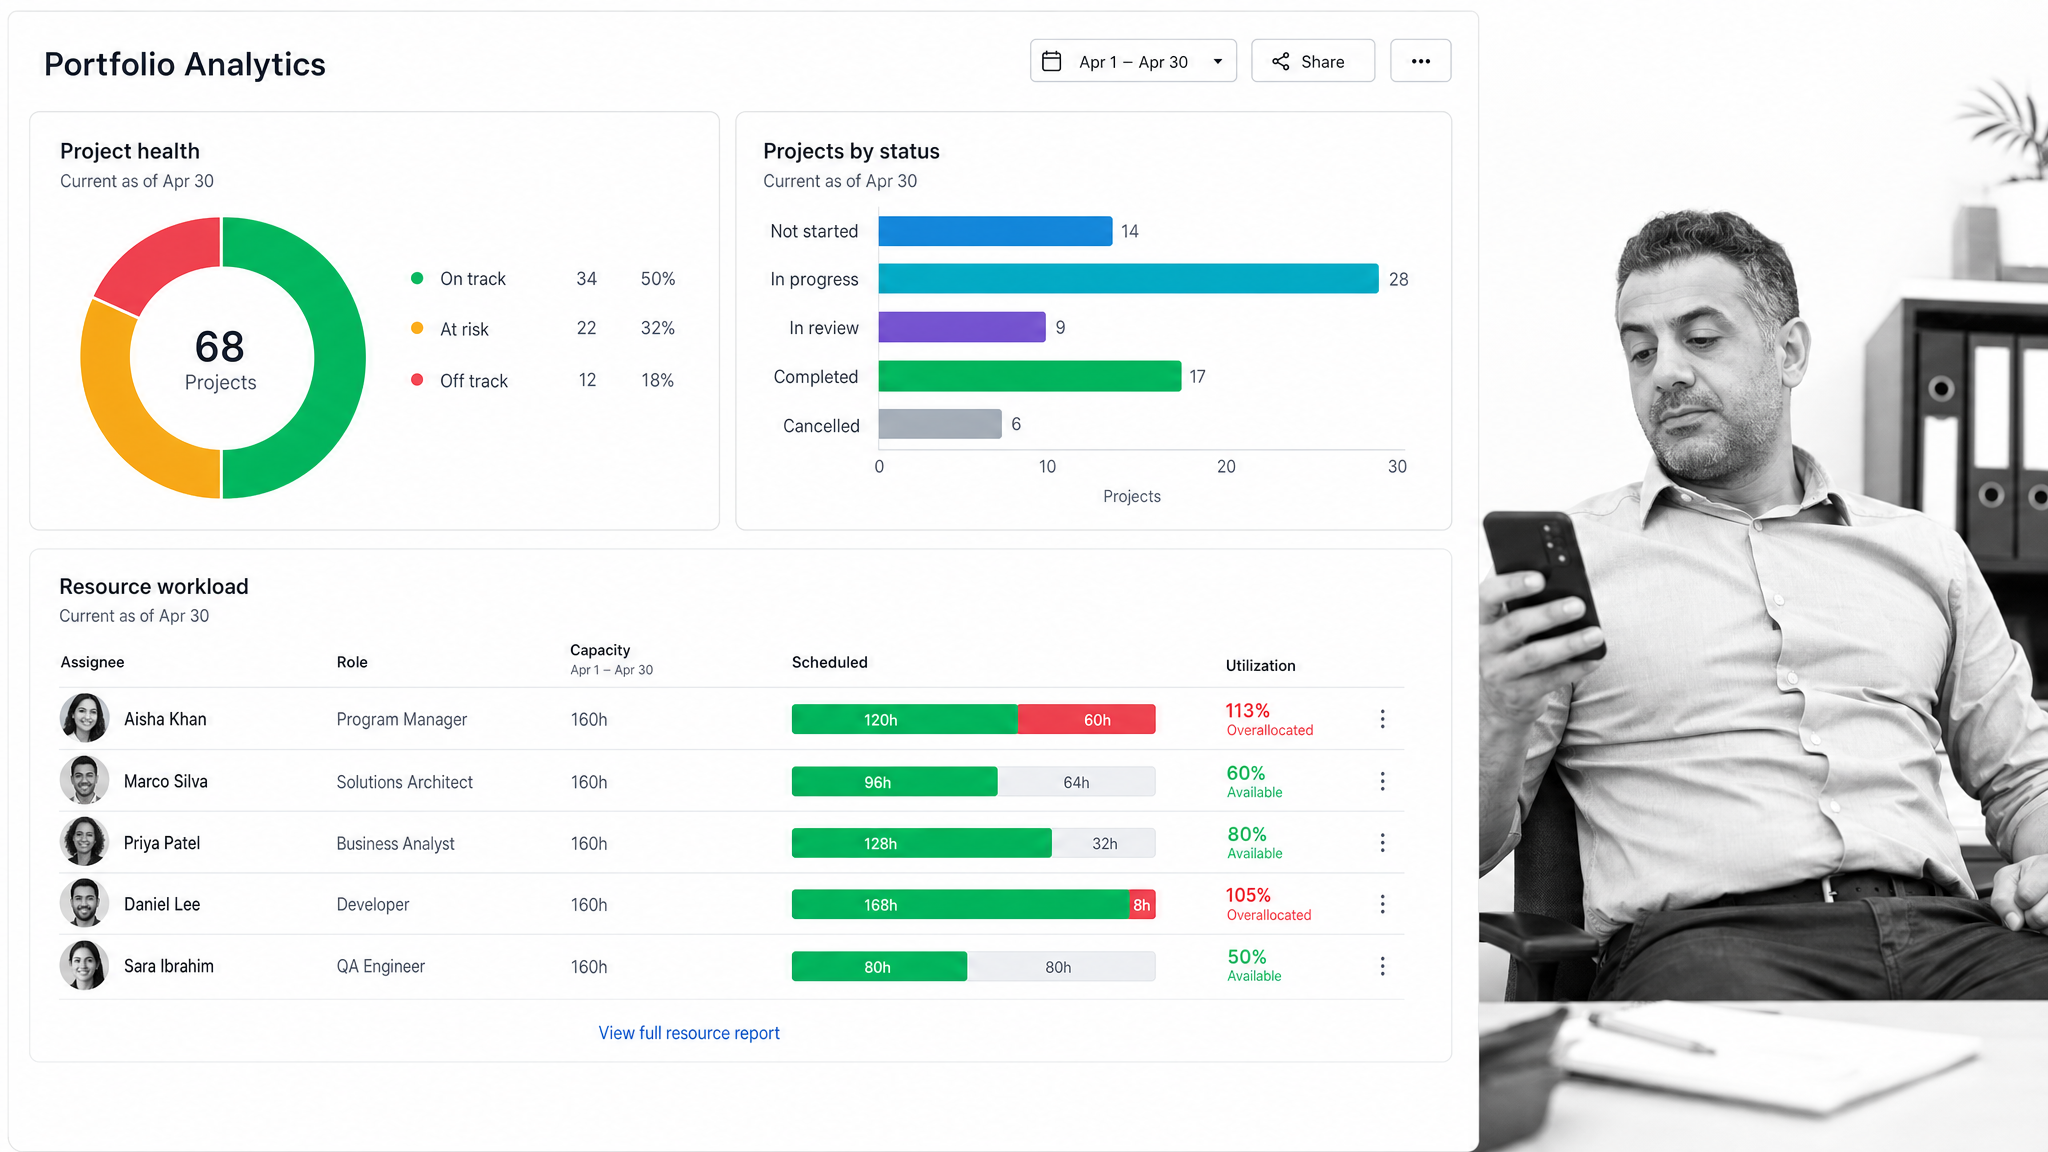2048x1152 pixels.
Task: Click Priya Patel's avatar photo
Action: (x=84, y=842)
